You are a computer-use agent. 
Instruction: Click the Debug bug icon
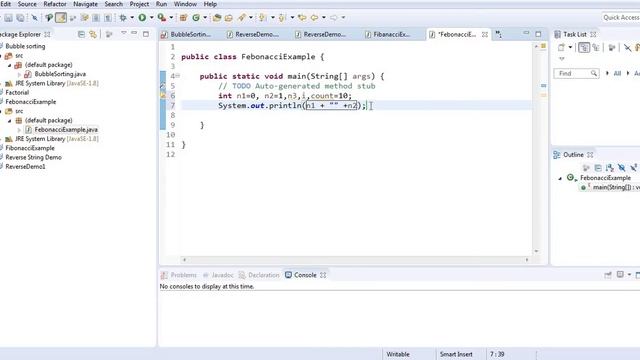122,18
